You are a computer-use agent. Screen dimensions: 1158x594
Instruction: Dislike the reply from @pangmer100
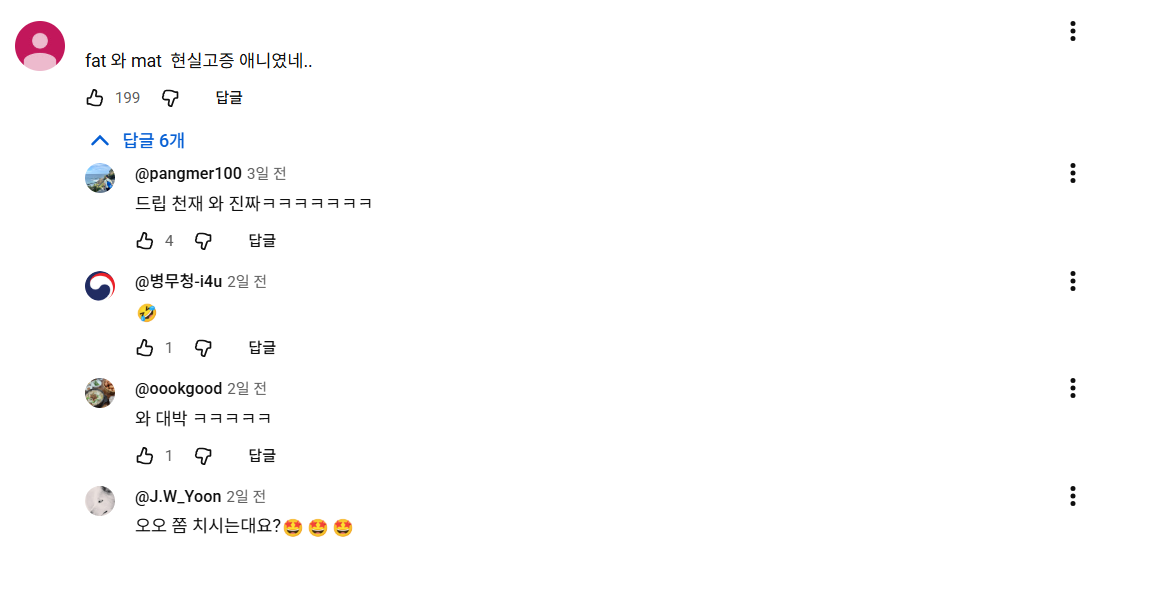(203, 240)
